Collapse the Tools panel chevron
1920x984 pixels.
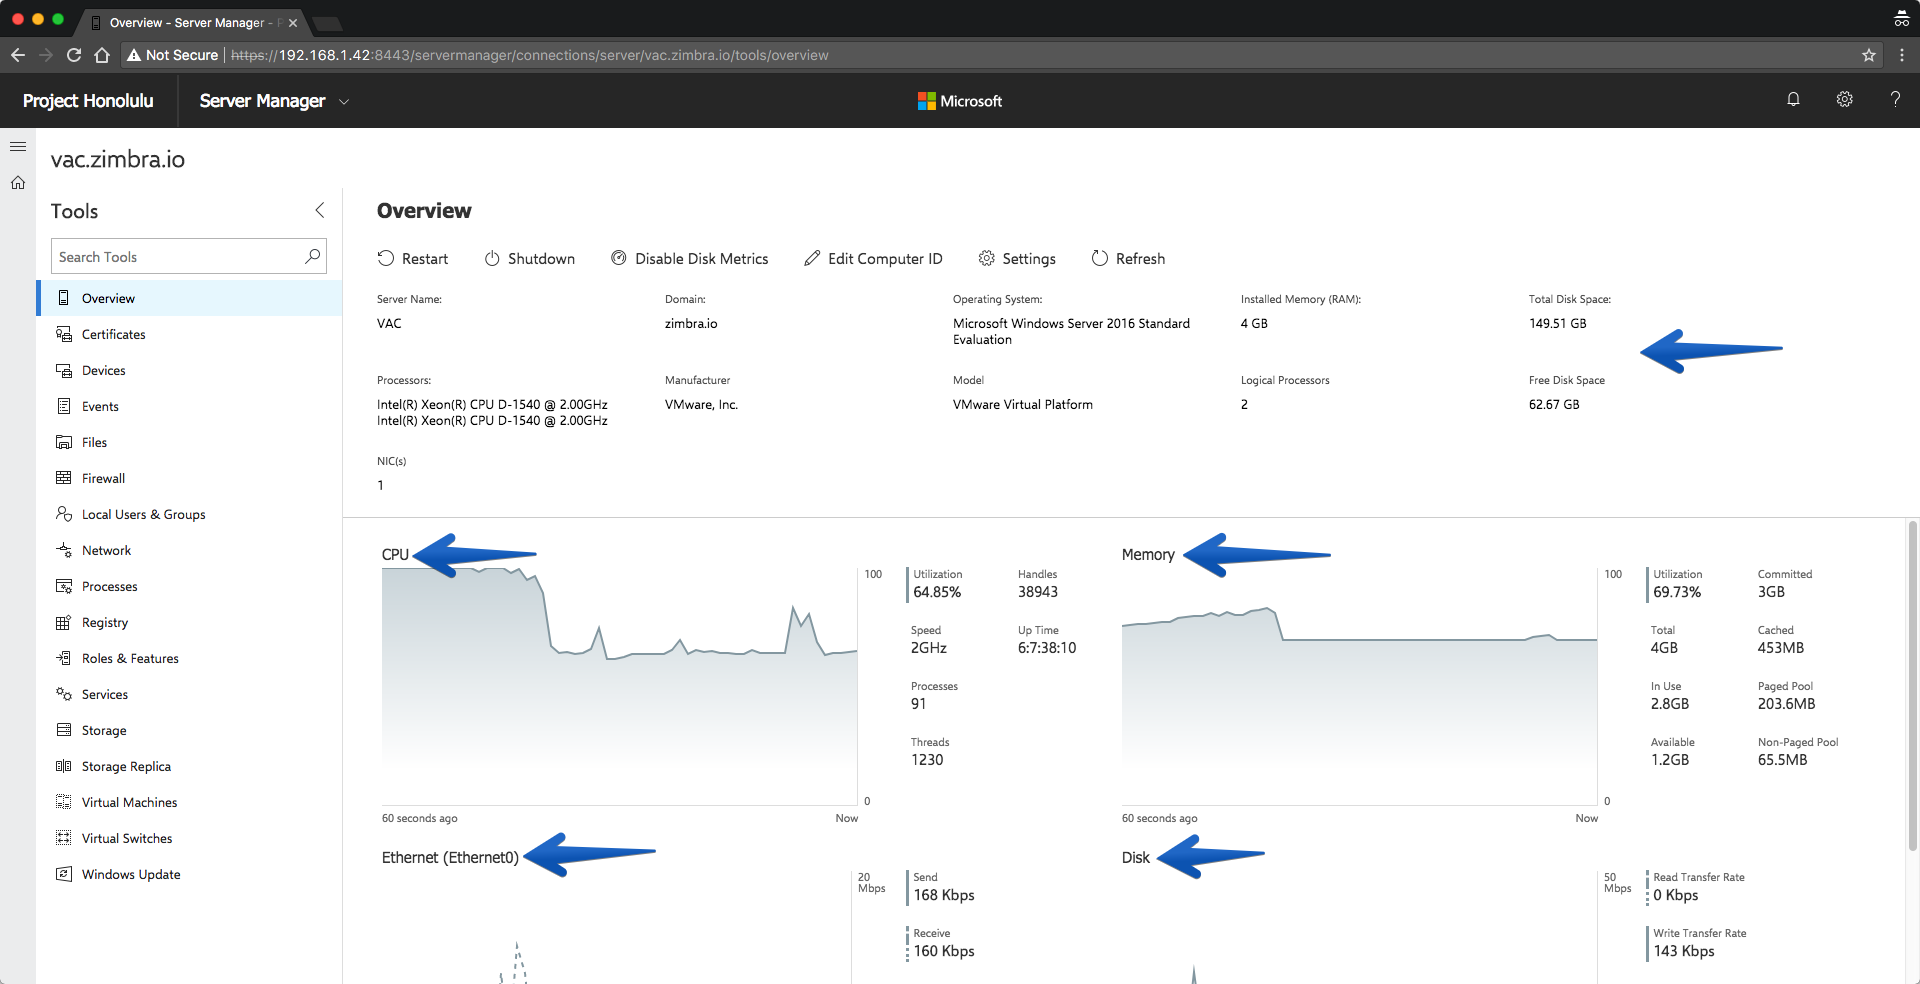click(x=320, y=210)
